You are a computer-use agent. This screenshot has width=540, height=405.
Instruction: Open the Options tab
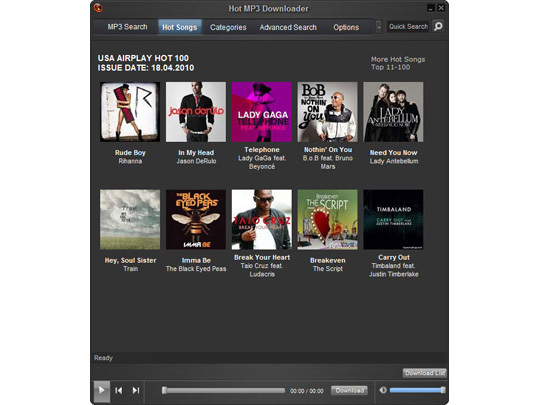coord(346,27)
